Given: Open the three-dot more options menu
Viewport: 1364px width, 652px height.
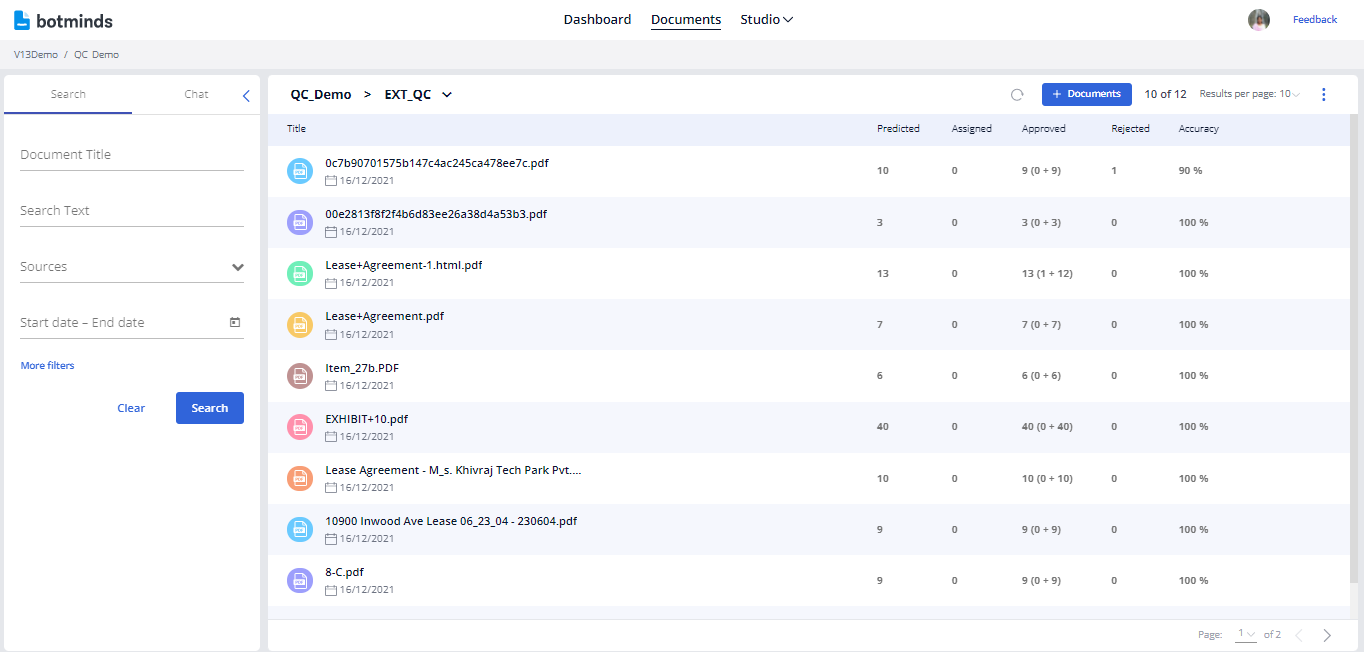Looking at the screenshot, I should 1324,95.
